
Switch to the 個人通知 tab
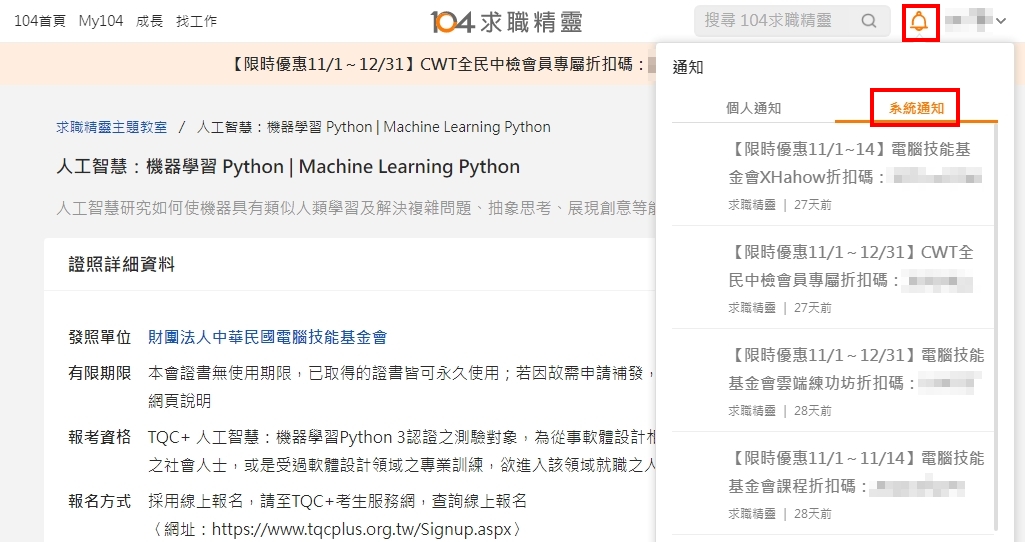coord(753,108)
